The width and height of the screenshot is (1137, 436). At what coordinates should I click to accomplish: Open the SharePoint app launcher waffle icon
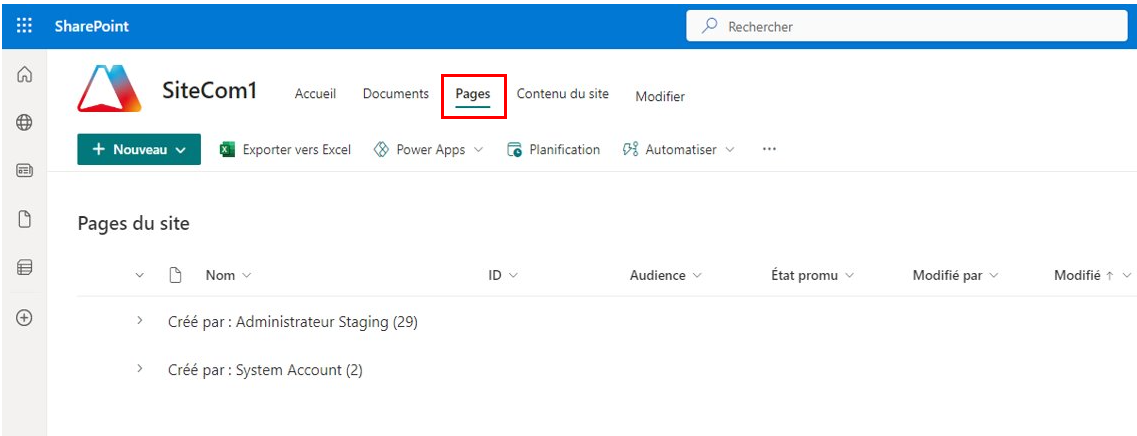[x=25, y=26]
